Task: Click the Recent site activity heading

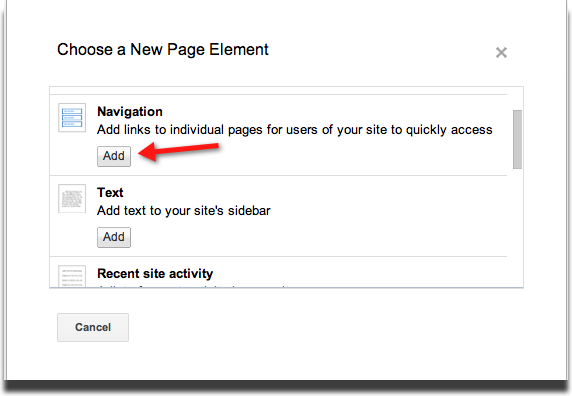Action: click(x=155, y=273)
